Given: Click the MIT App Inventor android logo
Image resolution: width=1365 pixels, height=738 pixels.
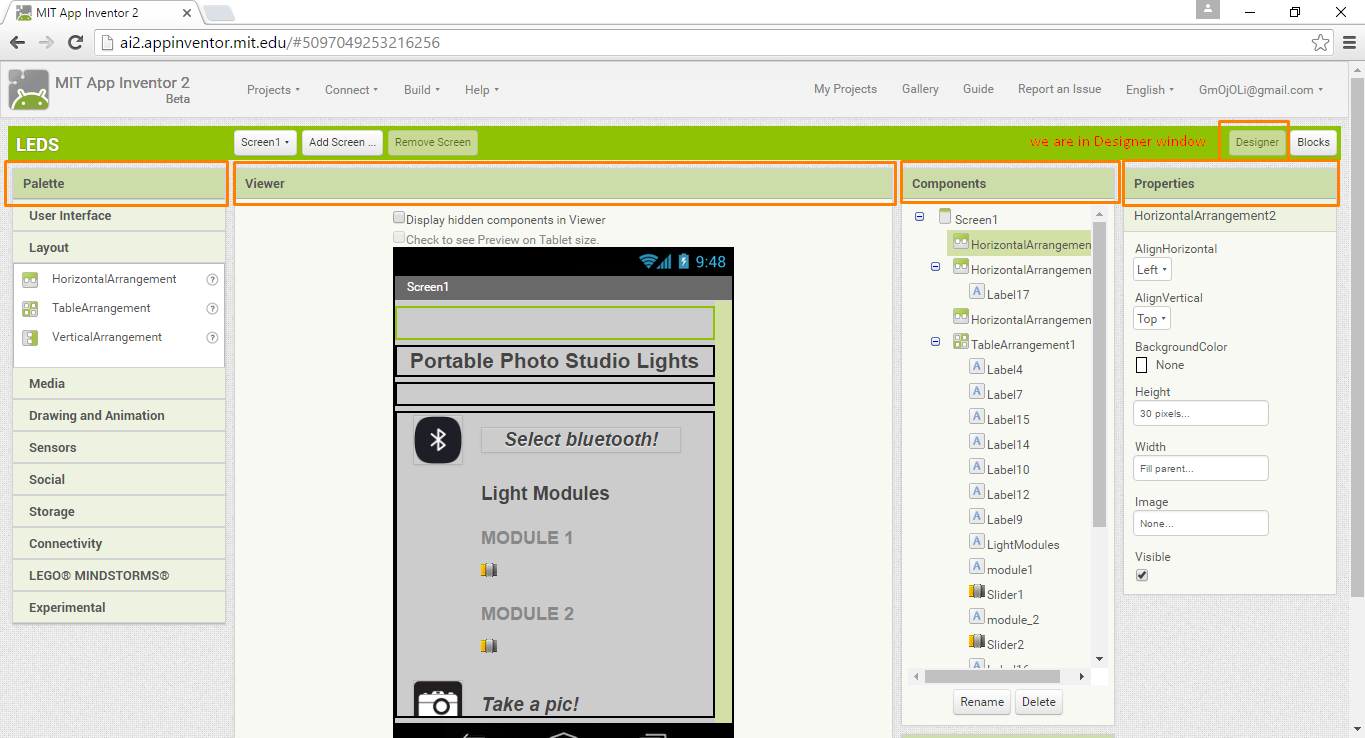Looking at the screenshot, I should (x=28, y=90).
